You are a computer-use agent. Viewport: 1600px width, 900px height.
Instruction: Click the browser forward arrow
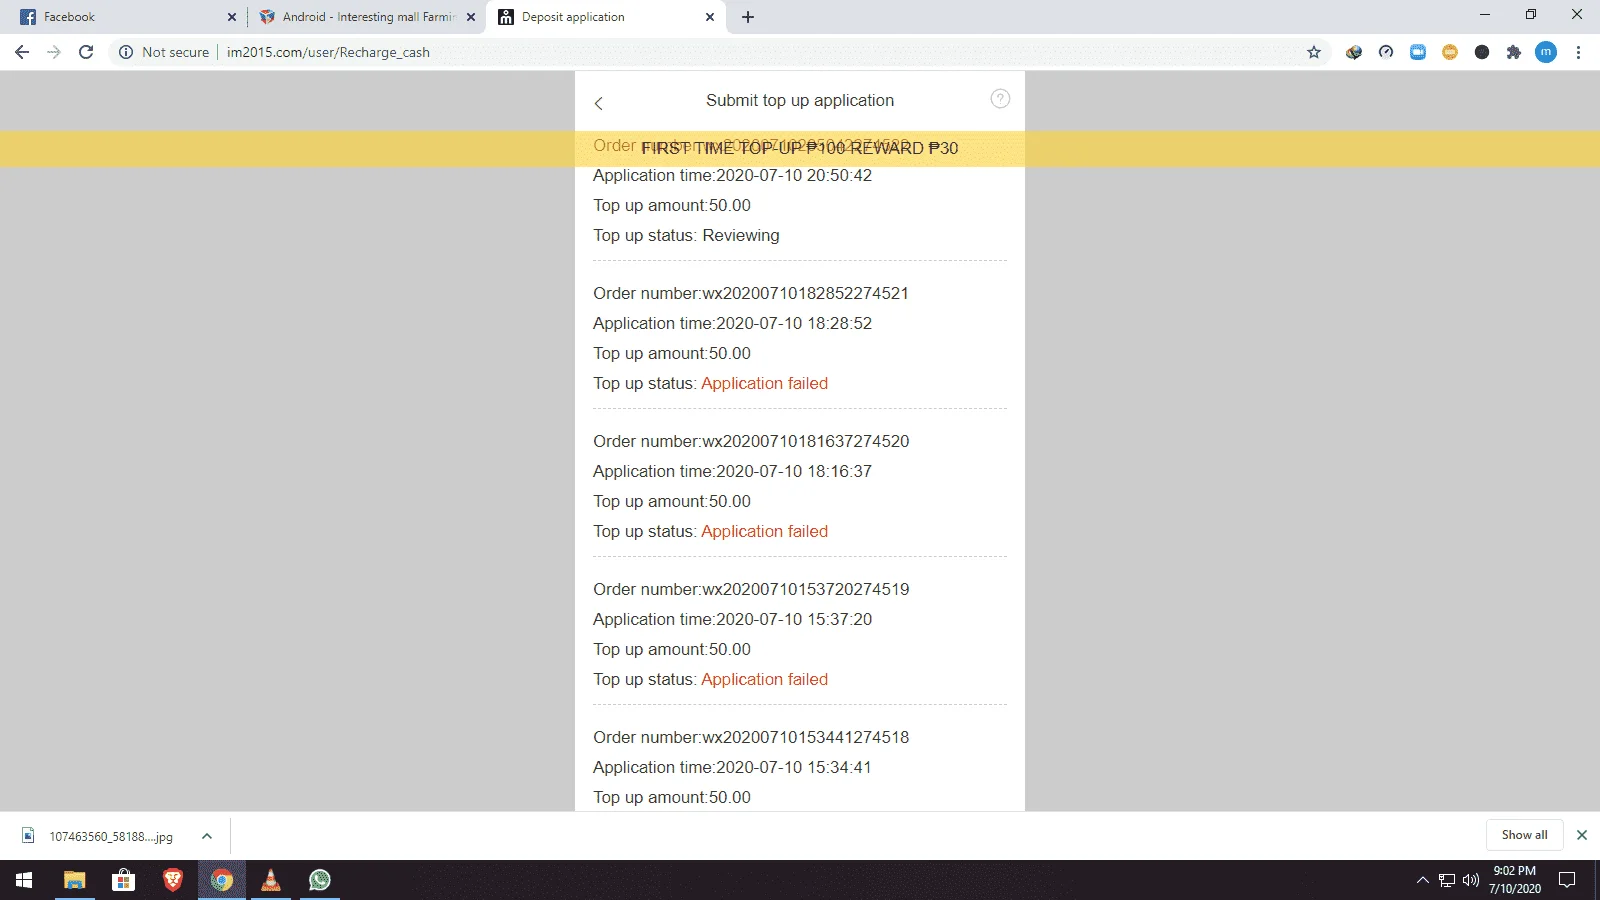point(54,52)
